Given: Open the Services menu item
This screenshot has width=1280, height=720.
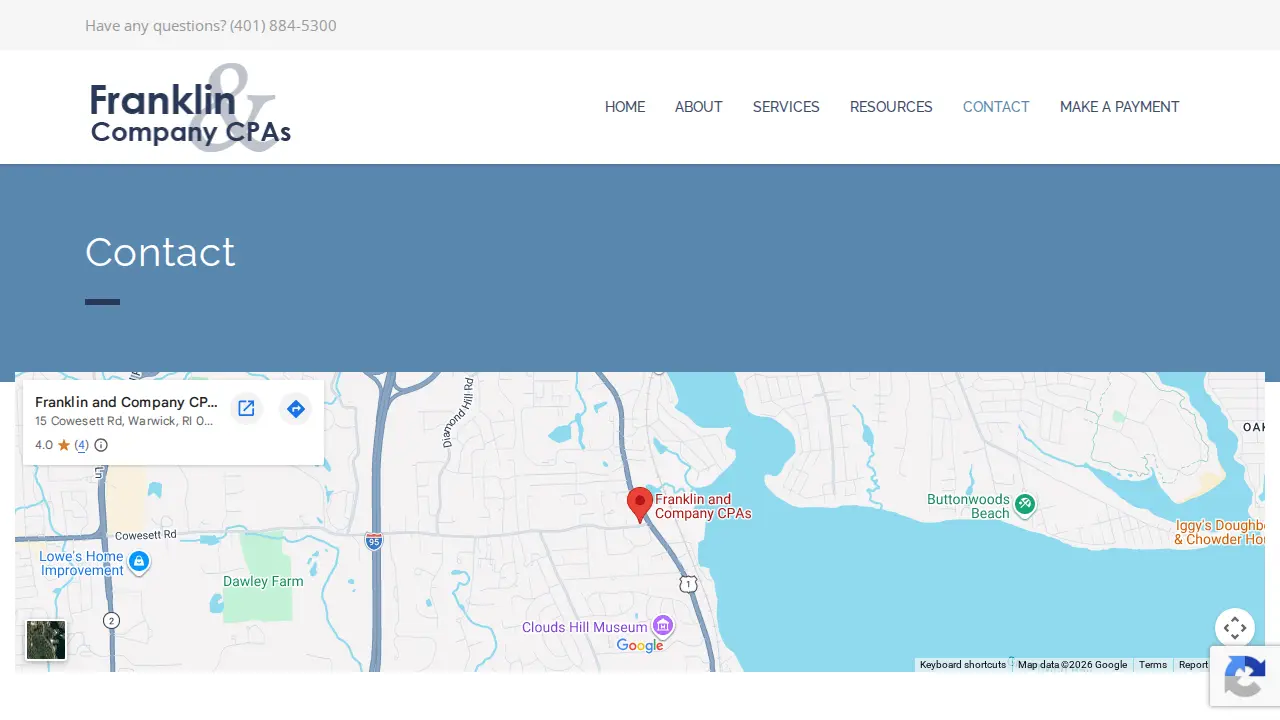Looking at the screenshot, I should point(786,107).
